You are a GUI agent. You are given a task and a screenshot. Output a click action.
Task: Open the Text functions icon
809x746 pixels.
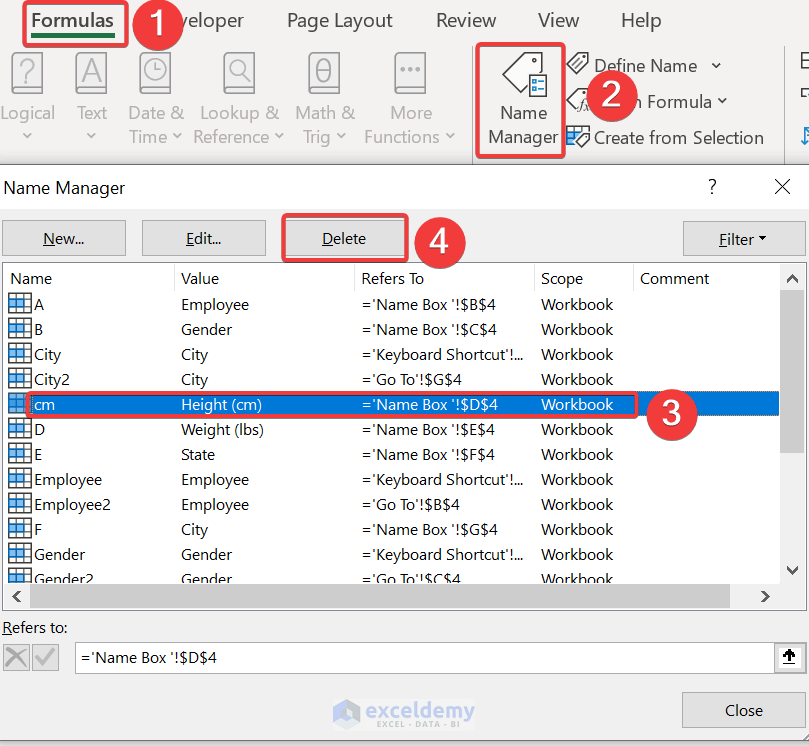click(91, 73)
